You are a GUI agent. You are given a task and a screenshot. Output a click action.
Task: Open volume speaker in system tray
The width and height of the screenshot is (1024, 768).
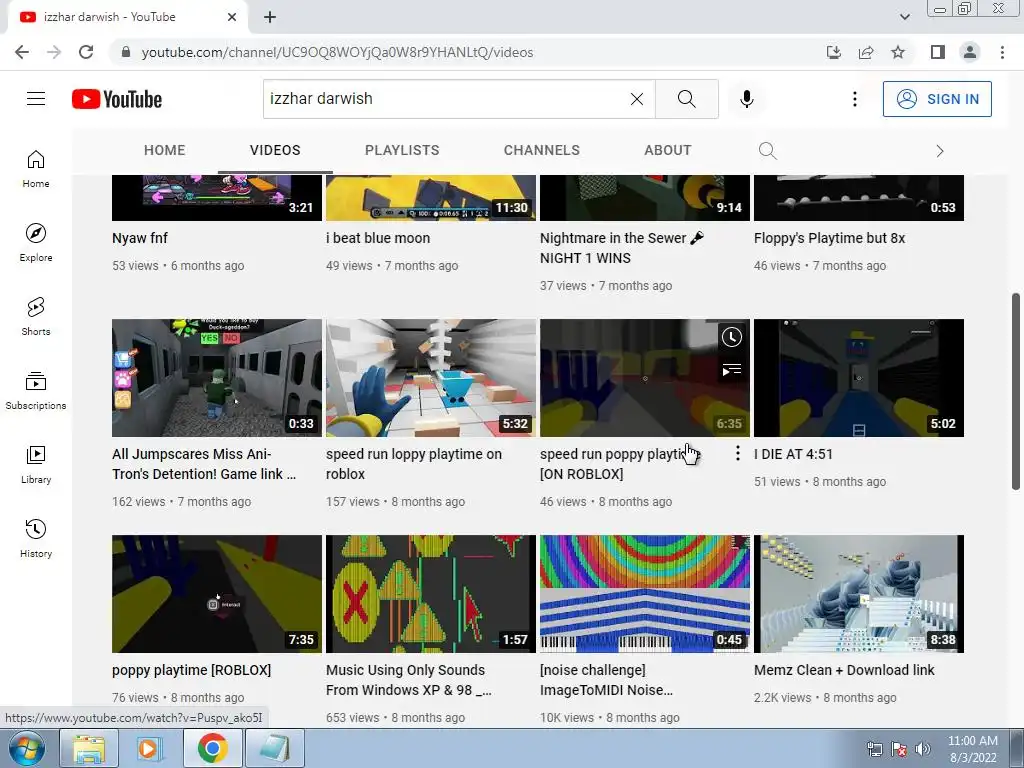coord(923,749)
